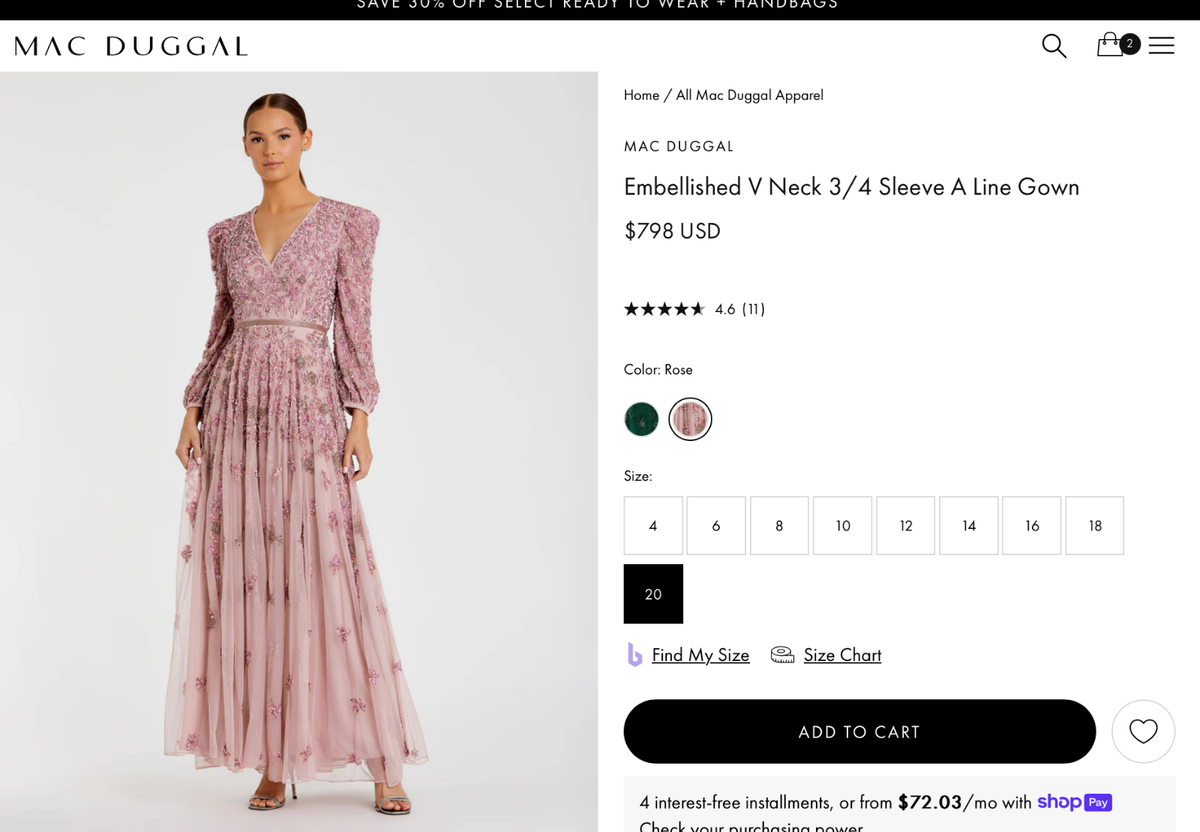Open the Find My Size link

700,655
